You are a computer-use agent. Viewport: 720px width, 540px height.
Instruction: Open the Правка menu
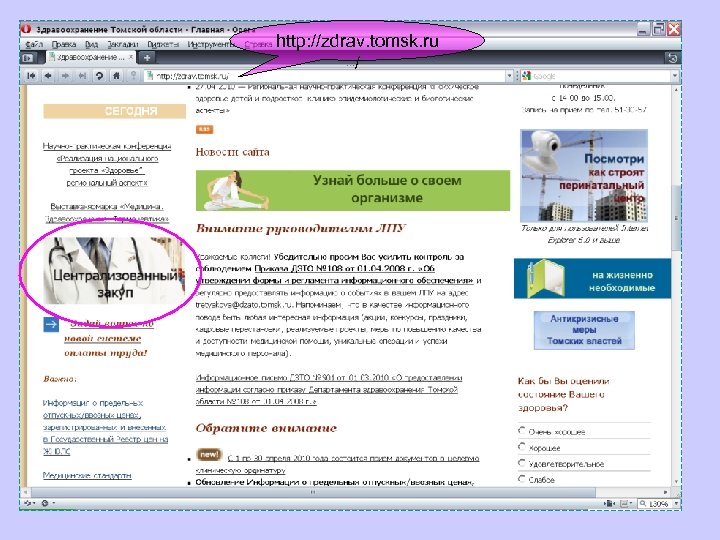click(64, 44)
